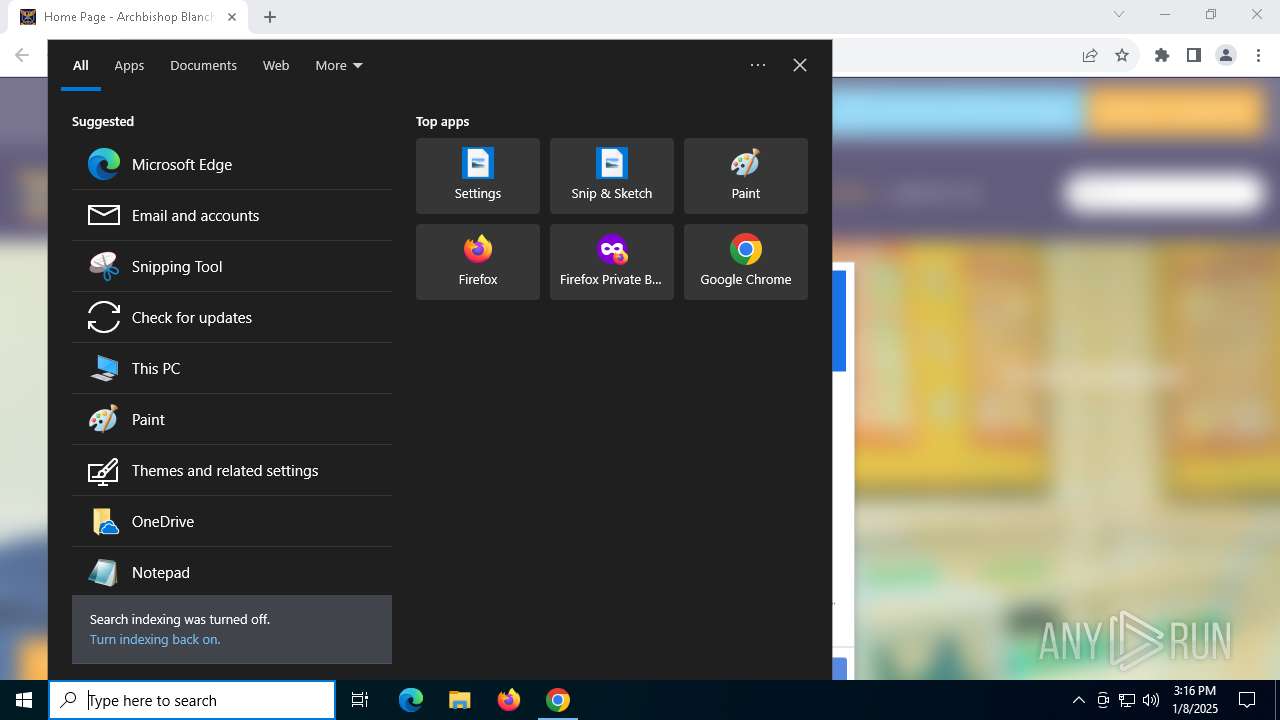Switch to the Apps search tab
1280x720 pixels.
click(x=129, y=65)
